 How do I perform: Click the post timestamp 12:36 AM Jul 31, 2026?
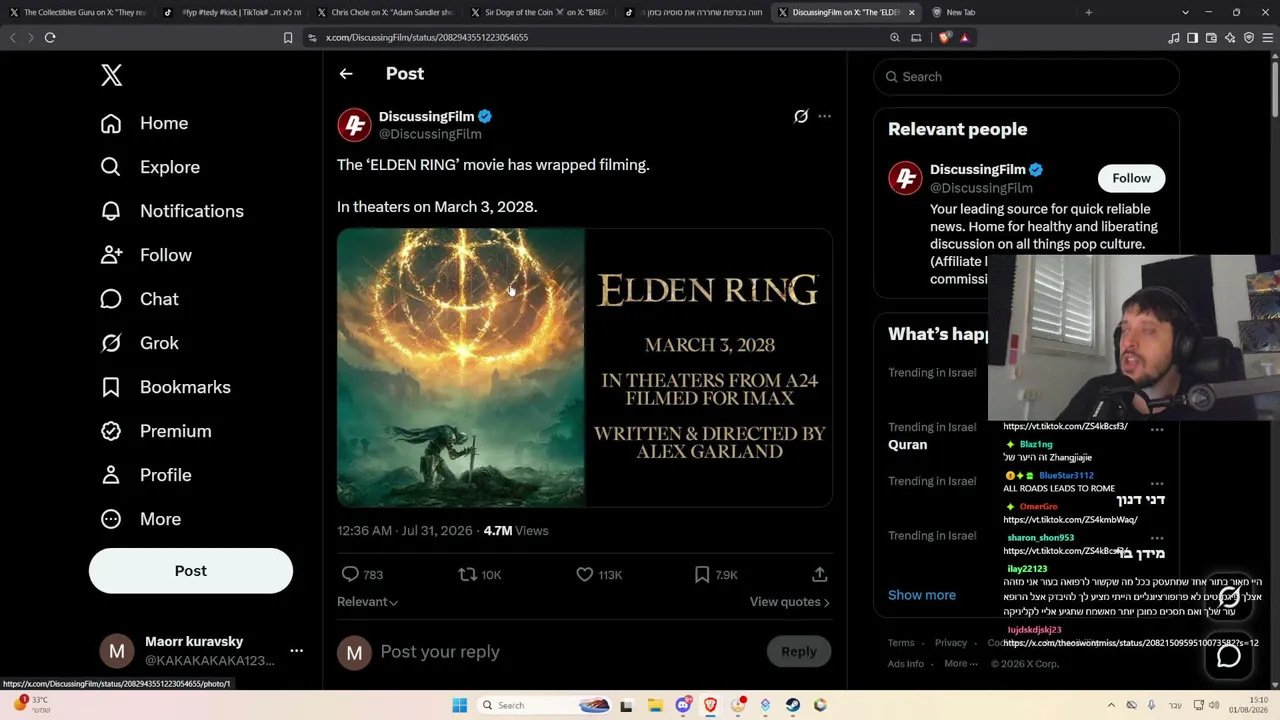point(404,531)
